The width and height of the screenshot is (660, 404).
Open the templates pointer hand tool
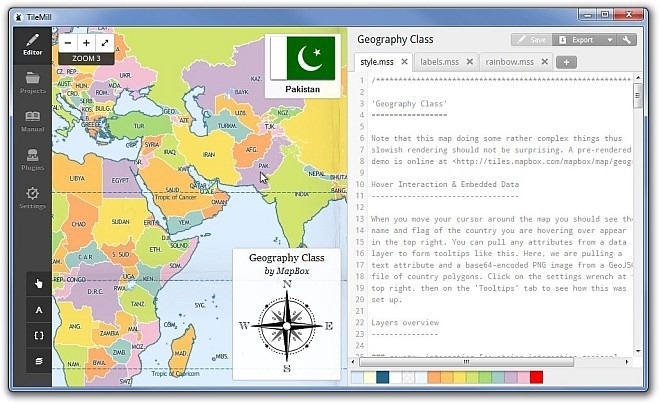(39, 284)
